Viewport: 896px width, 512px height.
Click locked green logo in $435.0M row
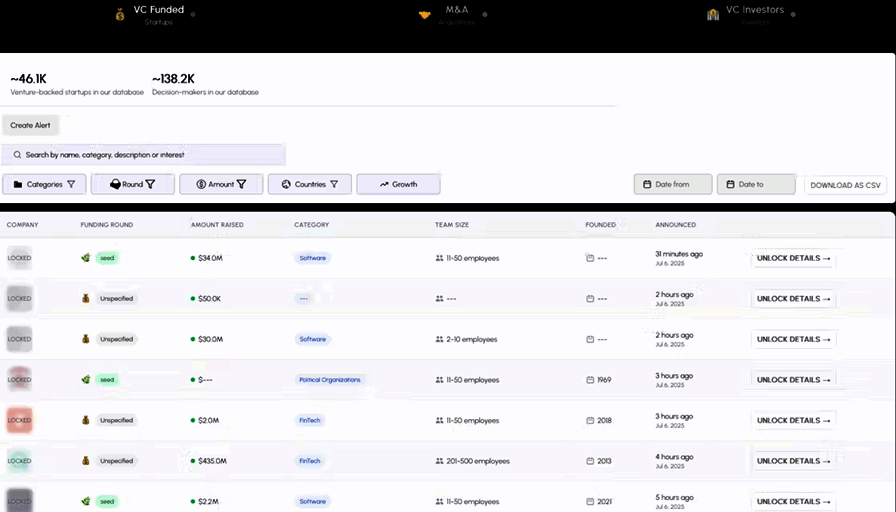coord(19,461)
